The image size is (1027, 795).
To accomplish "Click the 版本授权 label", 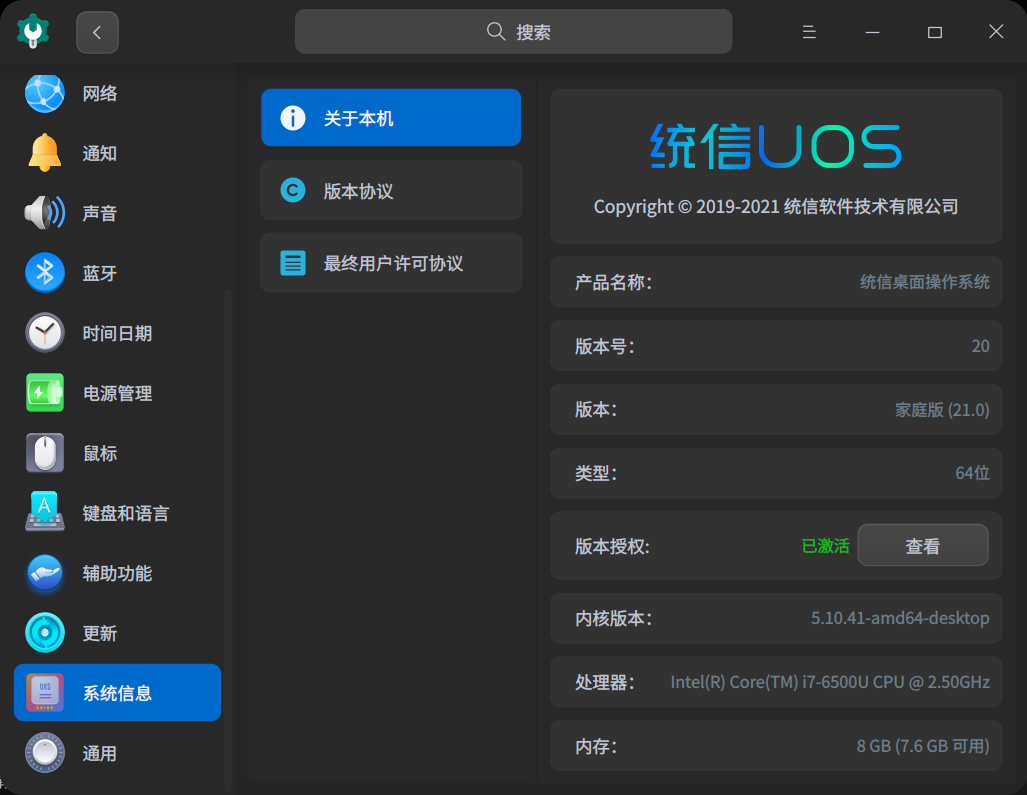I will [x=612, y=546].
